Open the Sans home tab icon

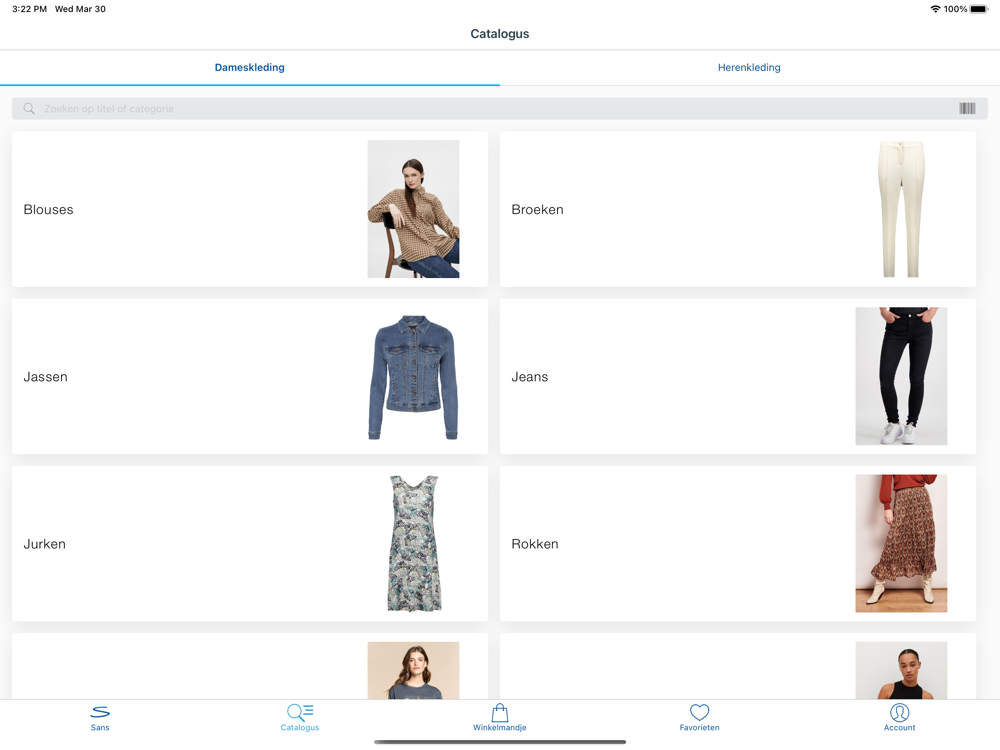coord(100,712)
